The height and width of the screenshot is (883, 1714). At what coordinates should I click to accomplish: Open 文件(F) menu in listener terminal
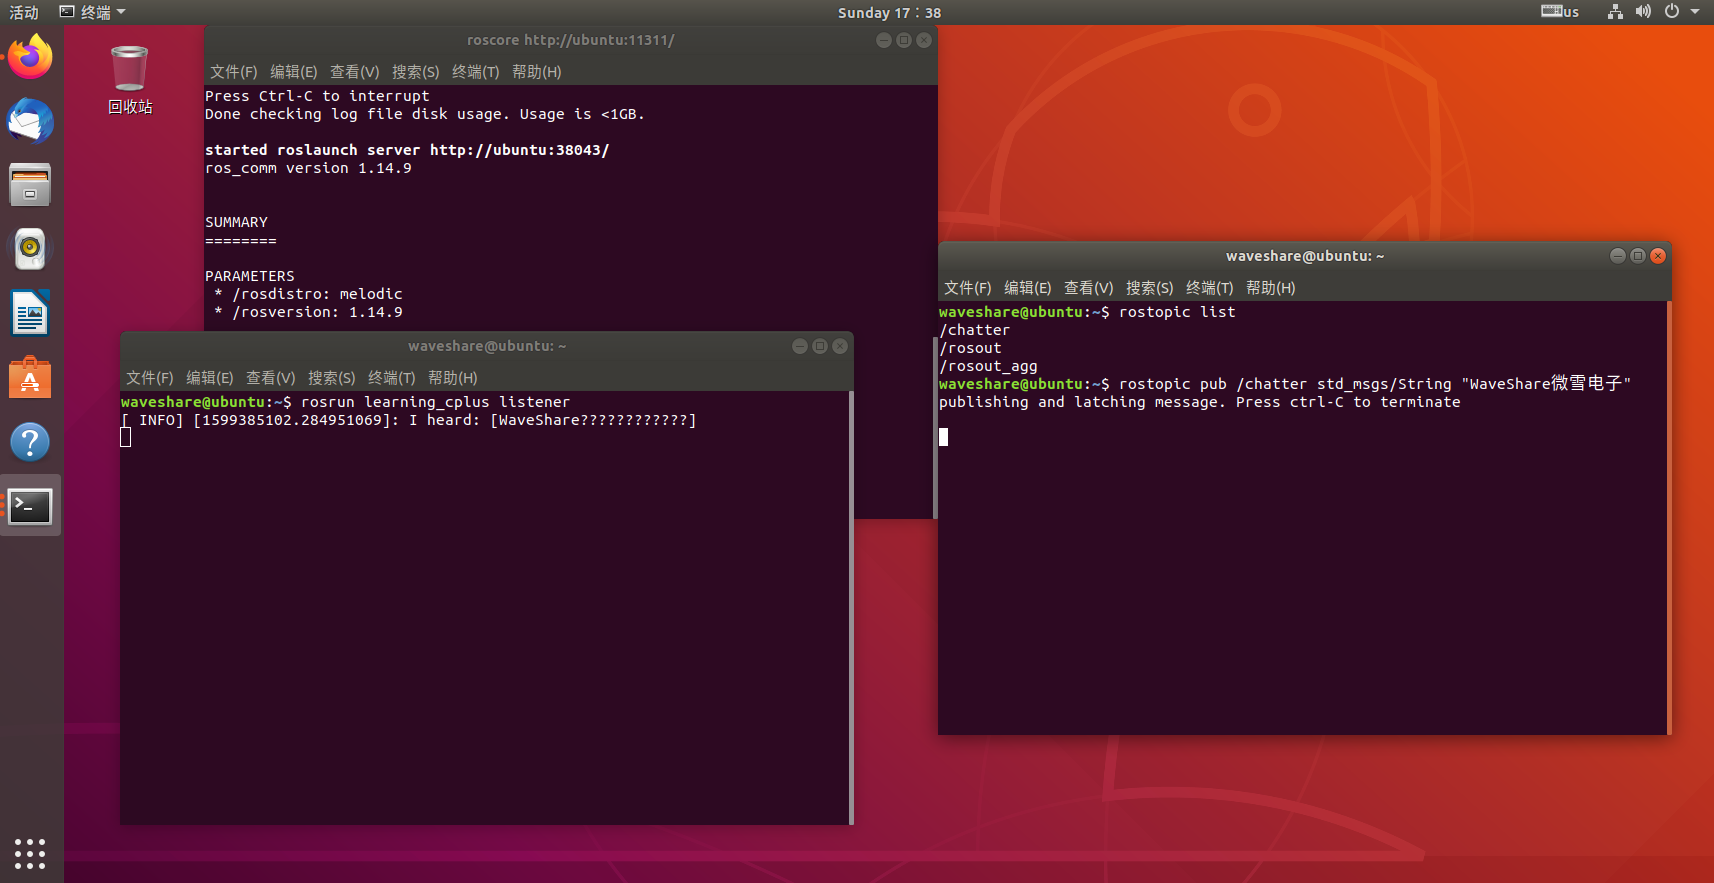tap(150, 378)
